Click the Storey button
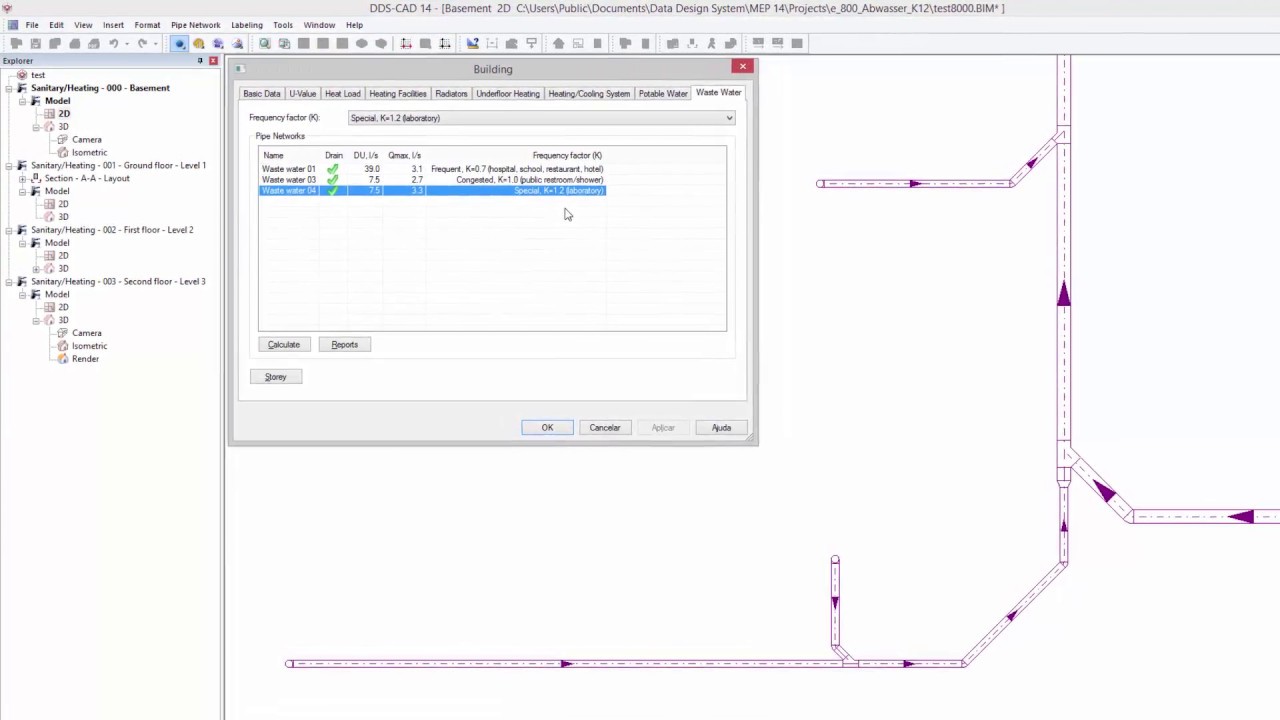 coord(276,377)
